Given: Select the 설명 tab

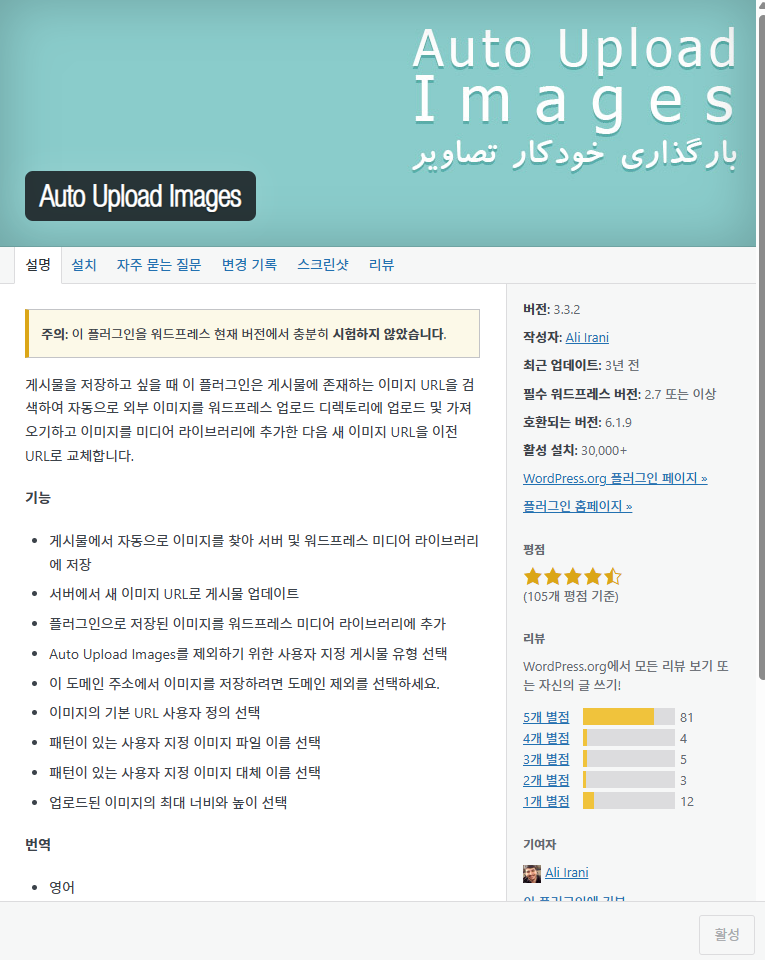Looking at the screenshot, I should click(38, 265).
